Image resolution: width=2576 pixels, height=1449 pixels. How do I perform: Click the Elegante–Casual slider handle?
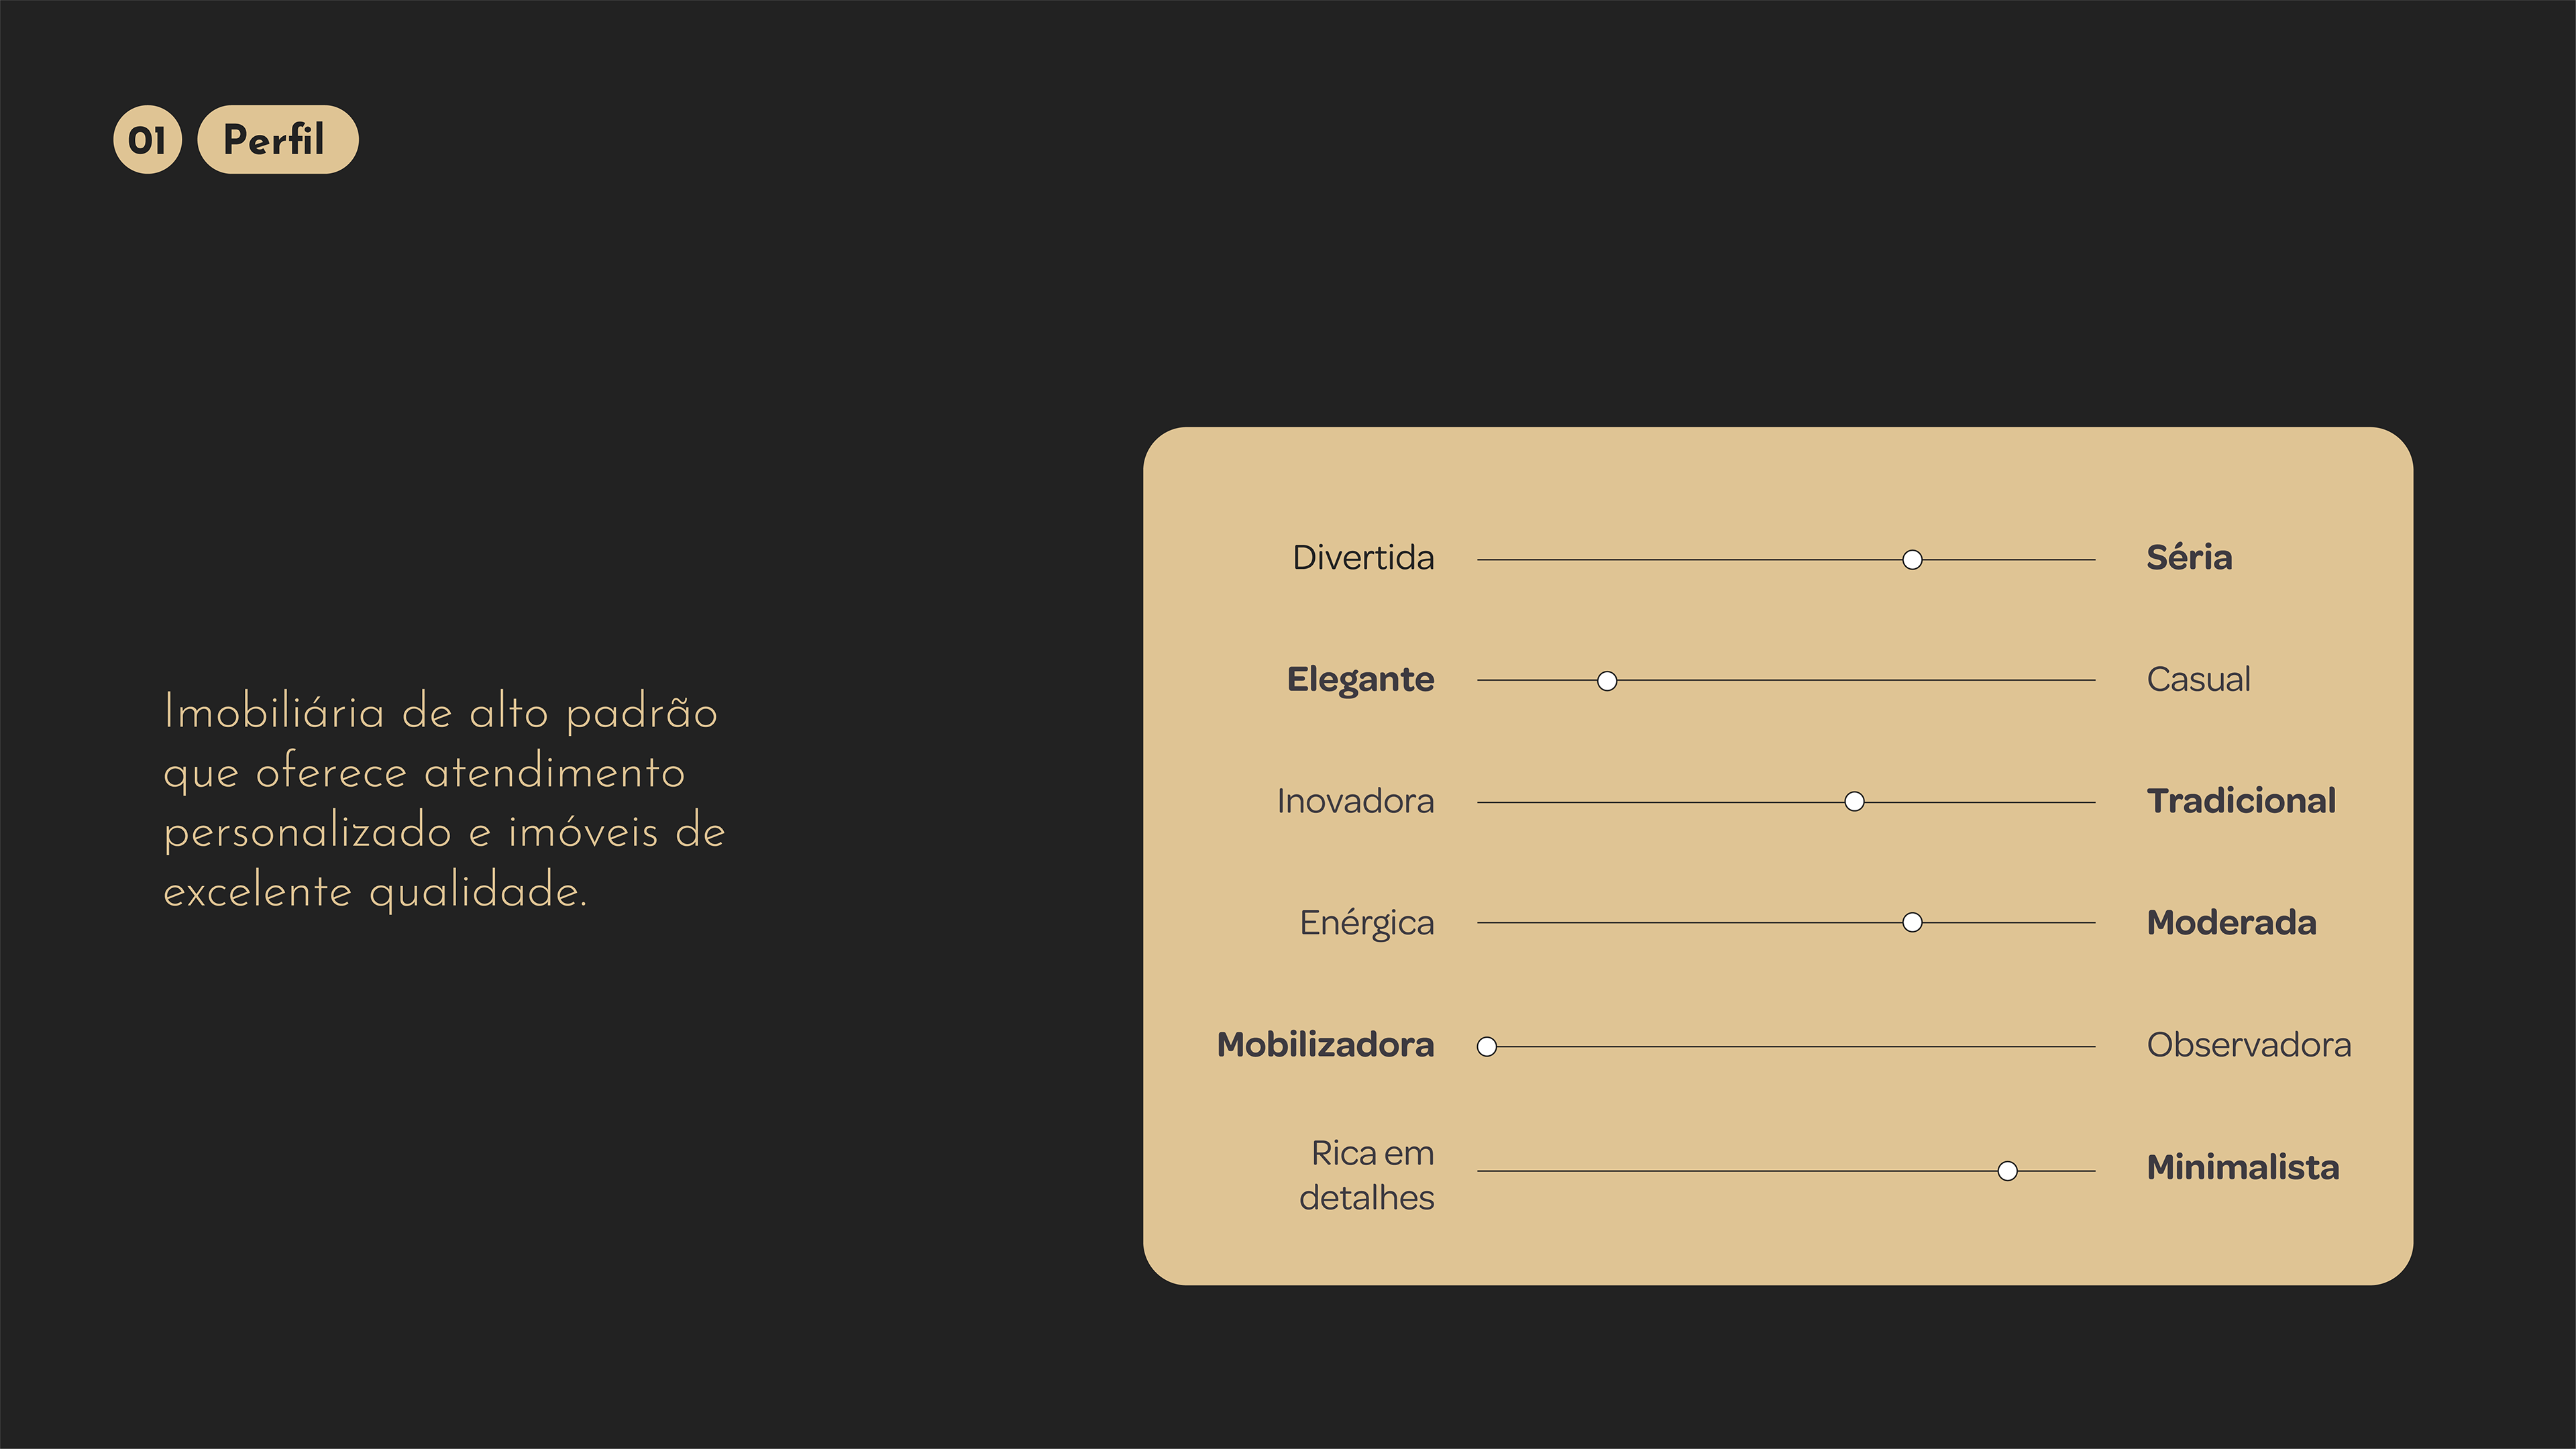pos(1607,681)
